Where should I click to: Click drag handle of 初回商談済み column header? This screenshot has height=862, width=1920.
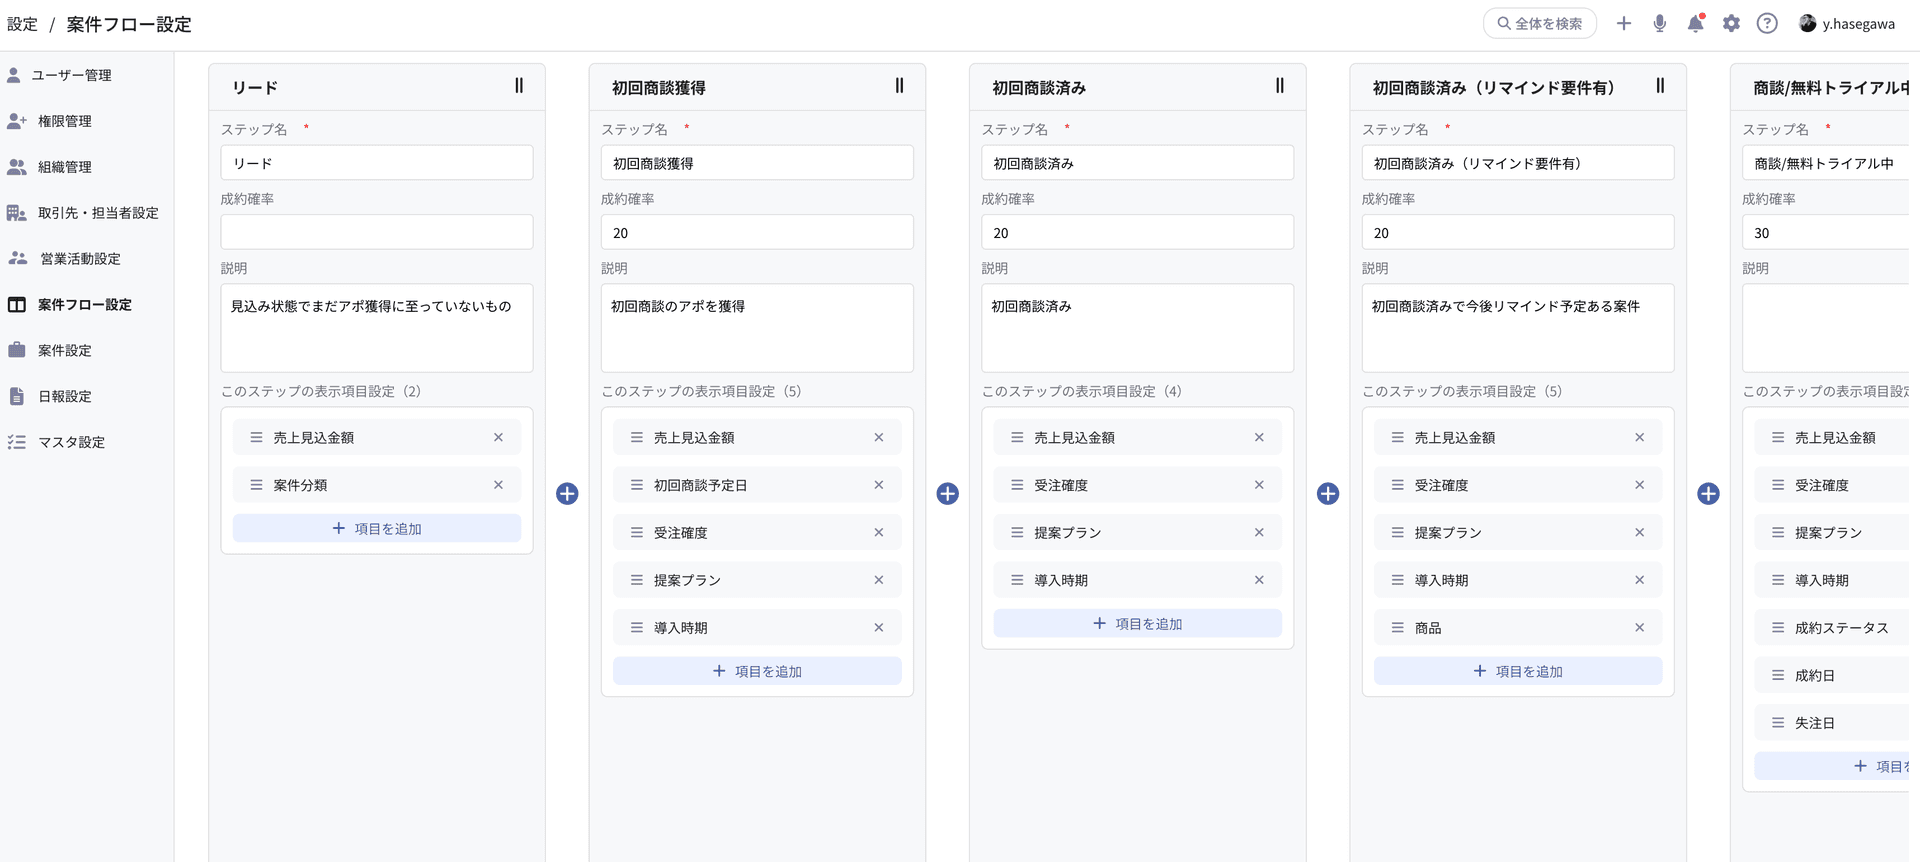pyautogui.click(x=1279, y=86)
